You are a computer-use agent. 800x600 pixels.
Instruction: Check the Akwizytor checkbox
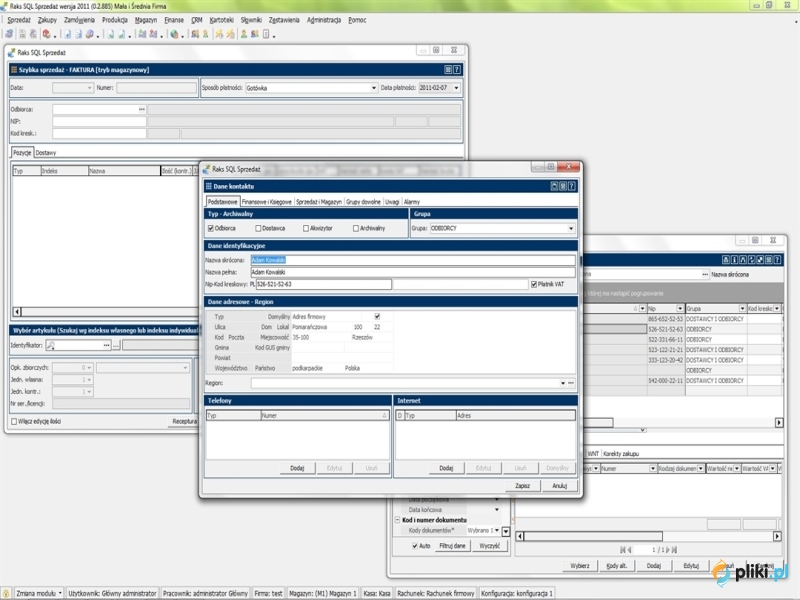click(306, 229)
